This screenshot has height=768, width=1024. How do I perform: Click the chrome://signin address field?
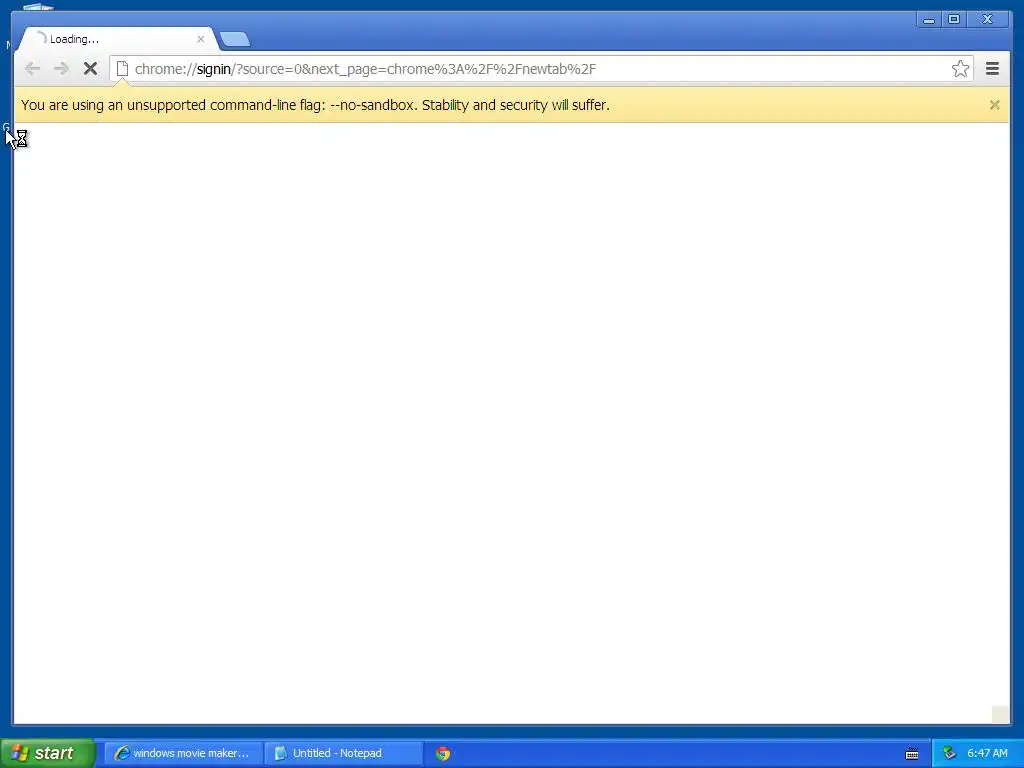click(x=541, y=69)
